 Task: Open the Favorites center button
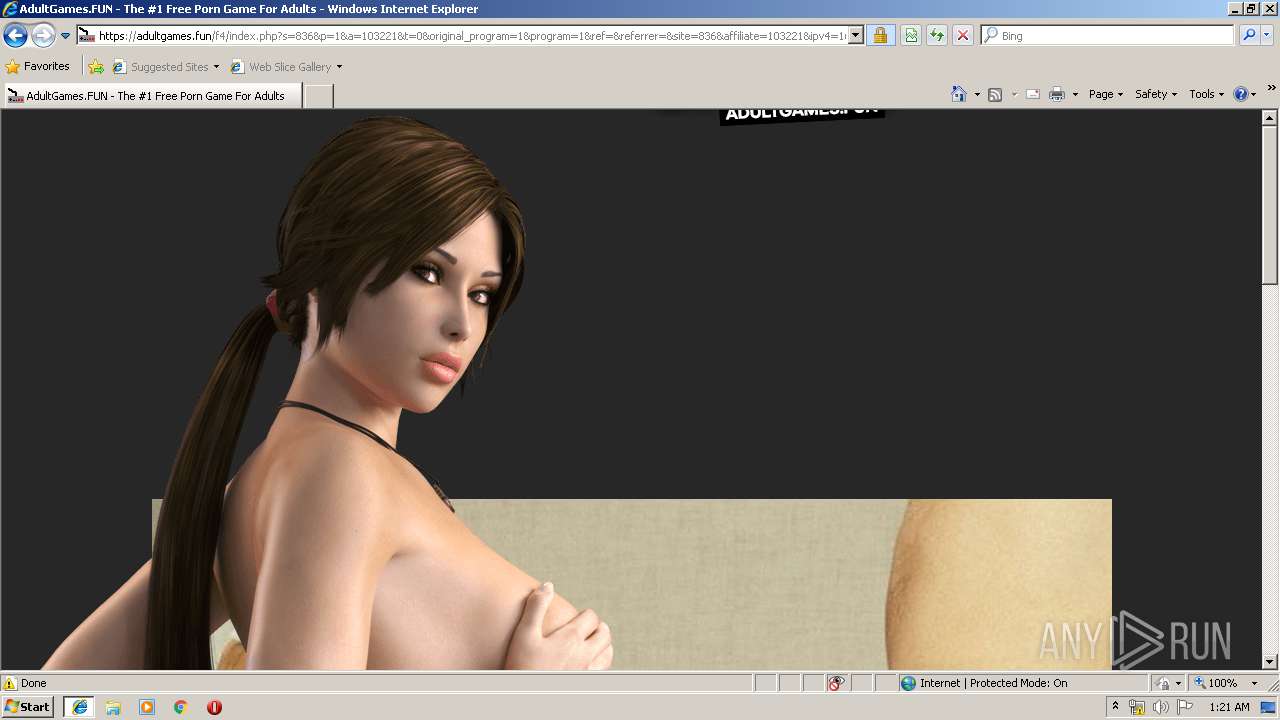(x=38, y=66)
